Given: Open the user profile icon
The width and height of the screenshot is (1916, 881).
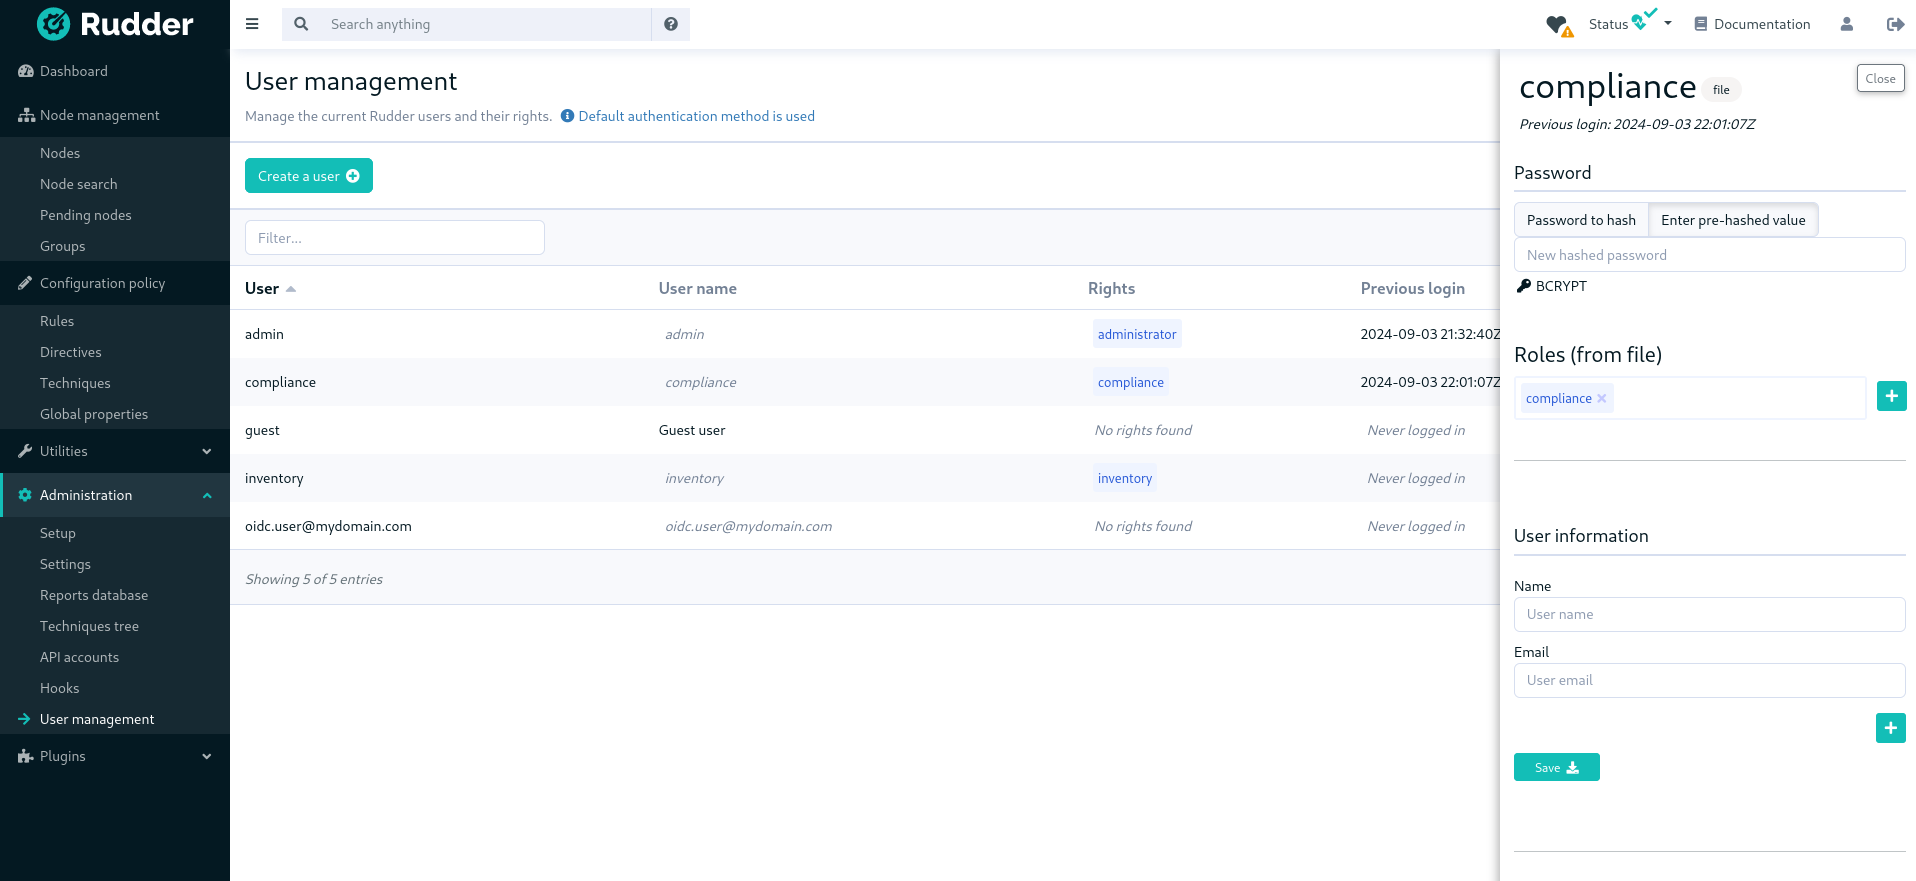Looking at the screenshot, I should [x=1846, y=24].
